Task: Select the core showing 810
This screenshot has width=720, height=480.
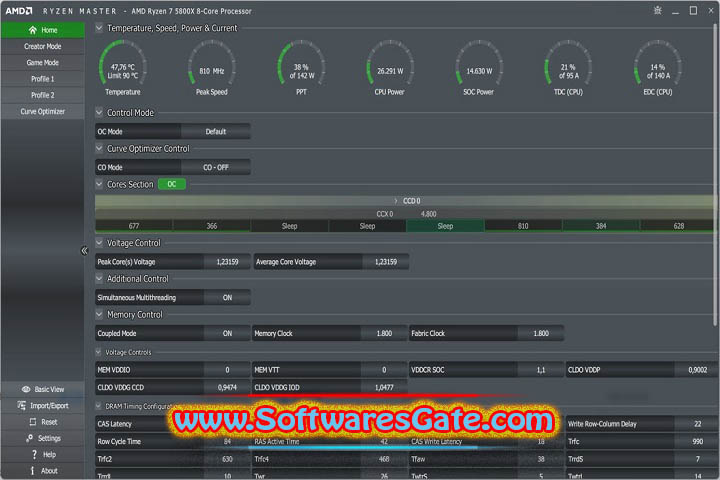Action: tap(523, 226)
